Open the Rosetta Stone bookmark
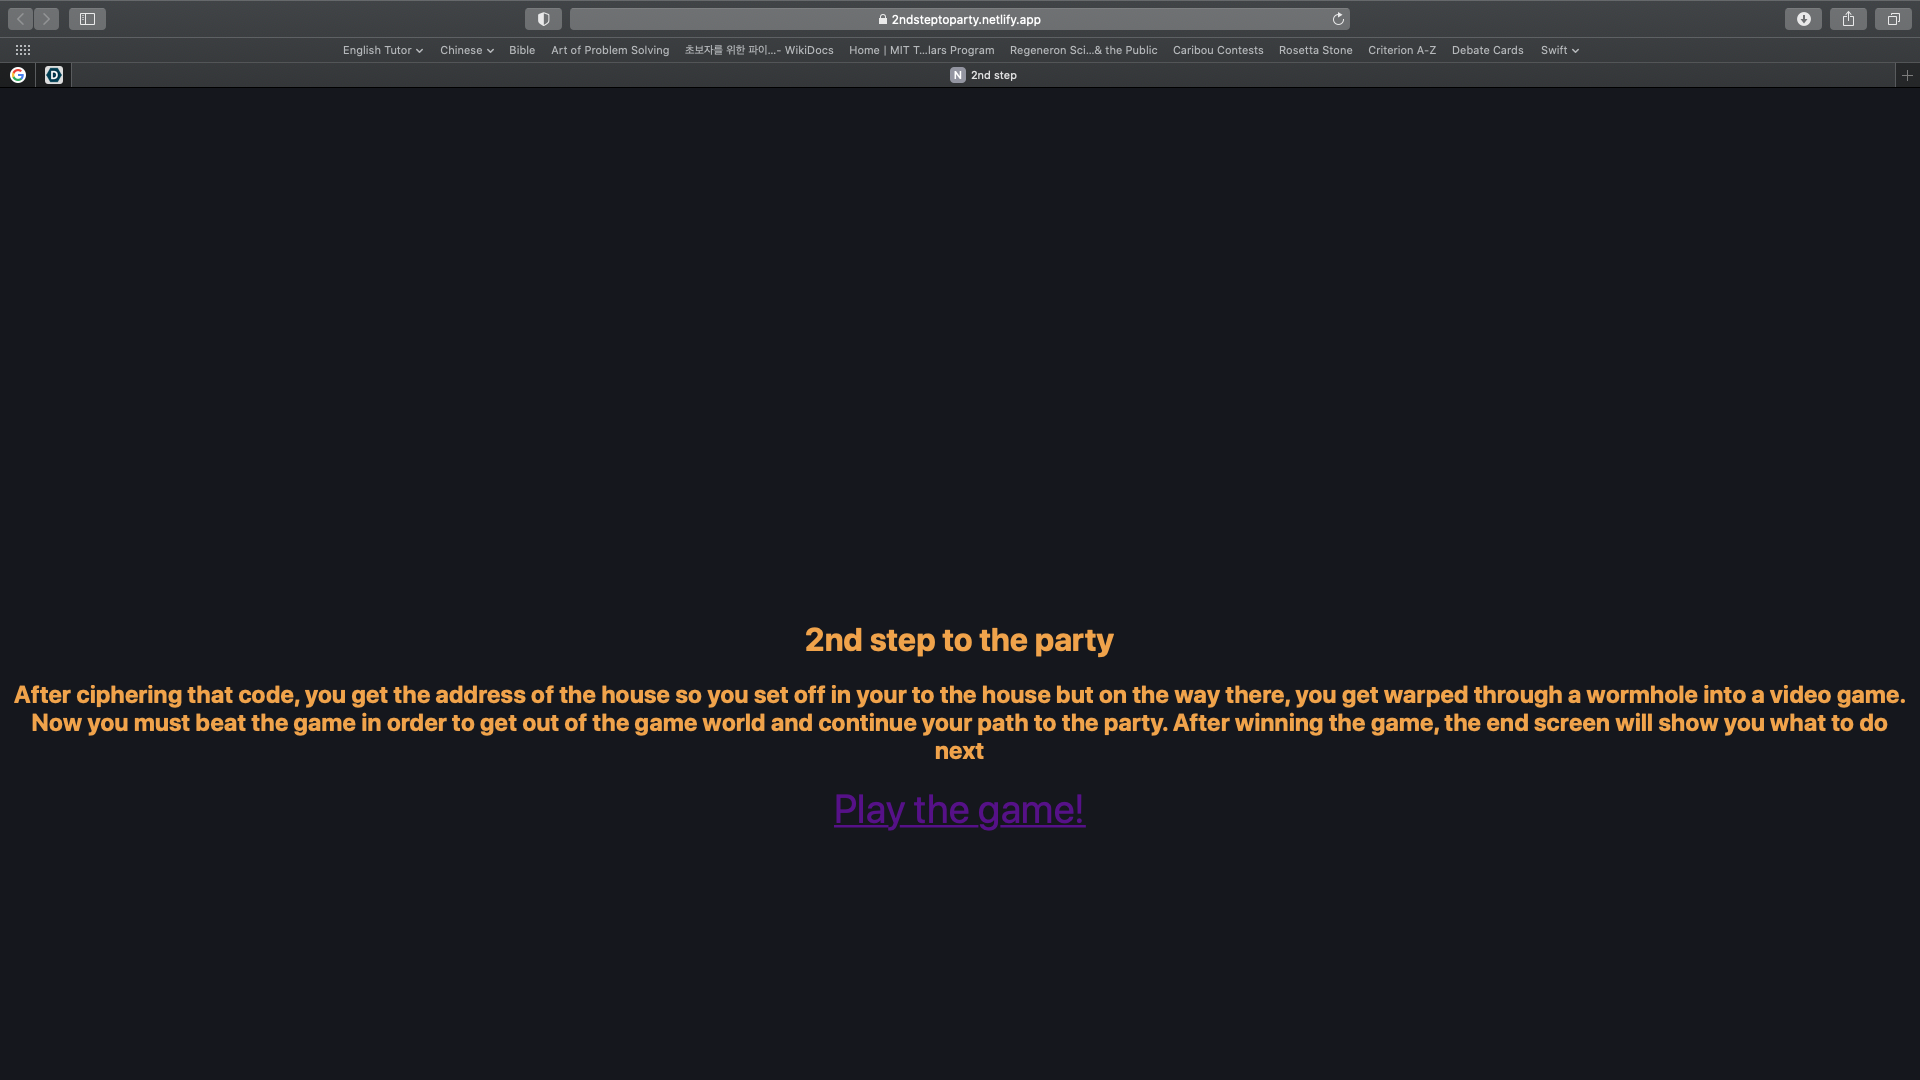This screenshot has height=1080, width=1920. pos(1315,50)
